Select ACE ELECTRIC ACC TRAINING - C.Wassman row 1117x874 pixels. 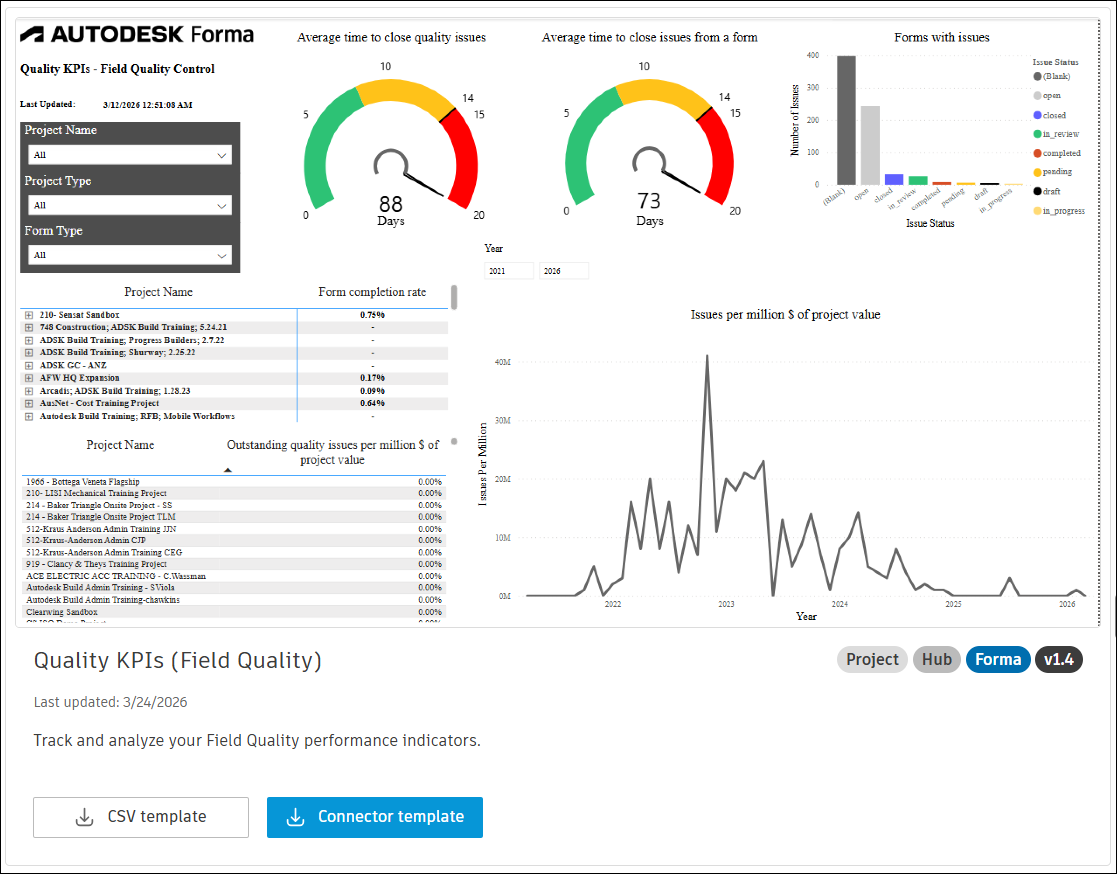[234, 576]
